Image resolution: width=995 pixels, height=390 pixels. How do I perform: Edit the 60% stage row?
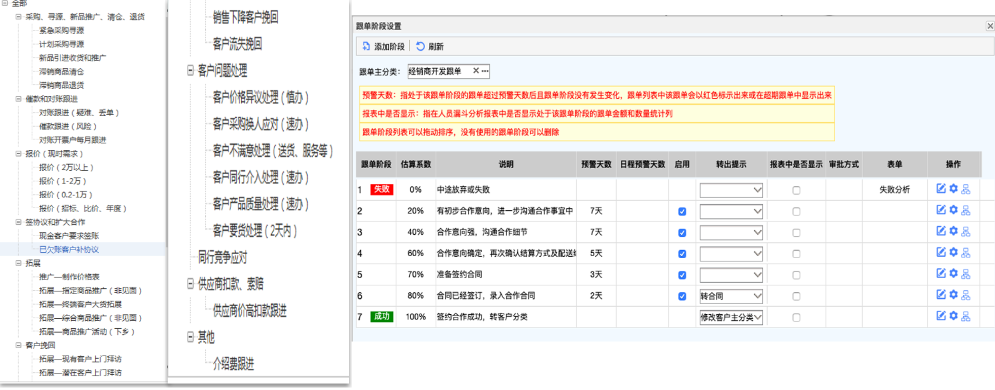[941, 252]
